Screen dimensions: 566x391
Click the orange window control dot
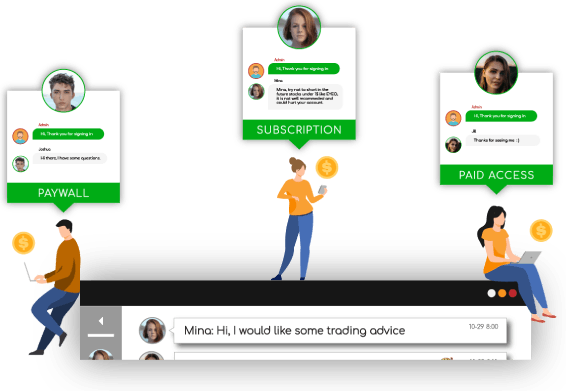pyautogui.click(x=502, y=293)
